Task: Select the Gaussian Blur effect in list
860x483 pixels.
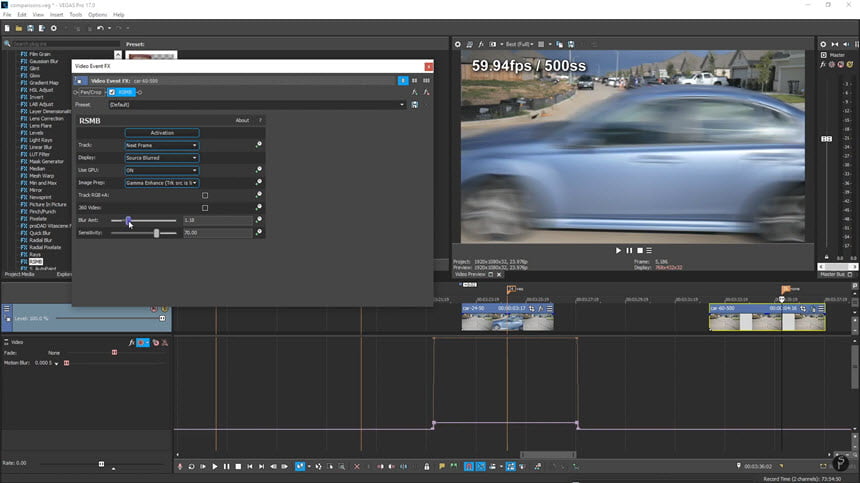Action: click(43, 61)
